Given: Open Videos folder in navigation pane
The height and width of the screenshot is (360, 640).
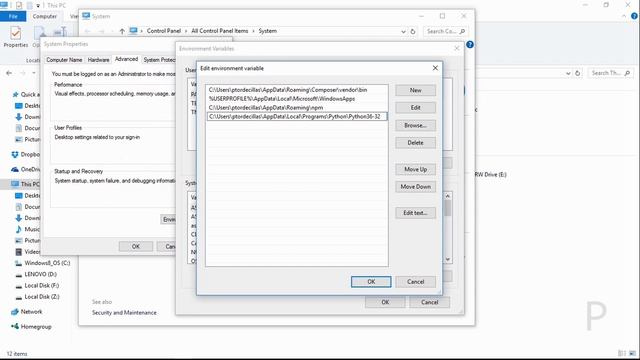Looking at the screenshot, I should [x=28, y=252].
